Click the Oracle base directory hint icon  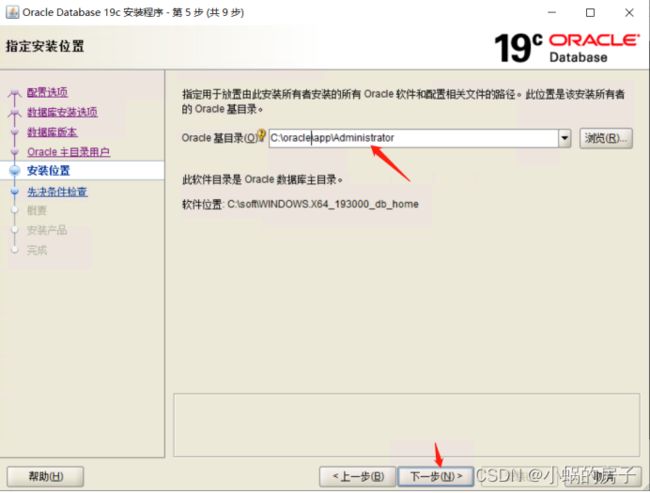(261, 135)
